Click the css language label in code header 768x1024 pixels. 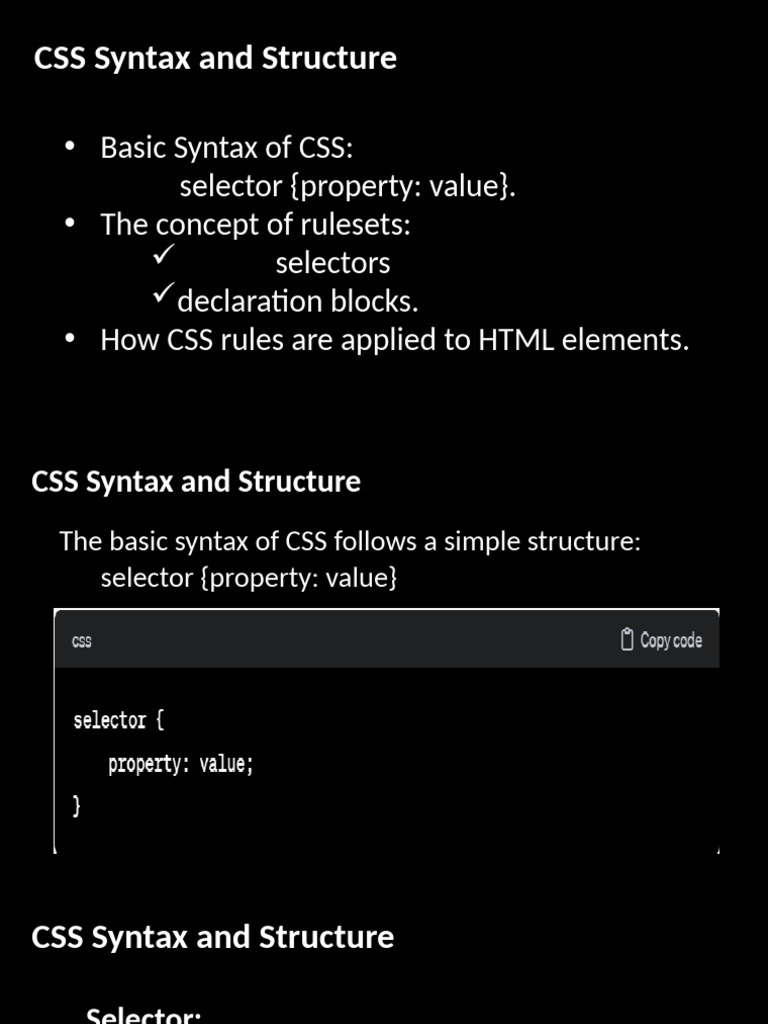(x=82, y=641)
